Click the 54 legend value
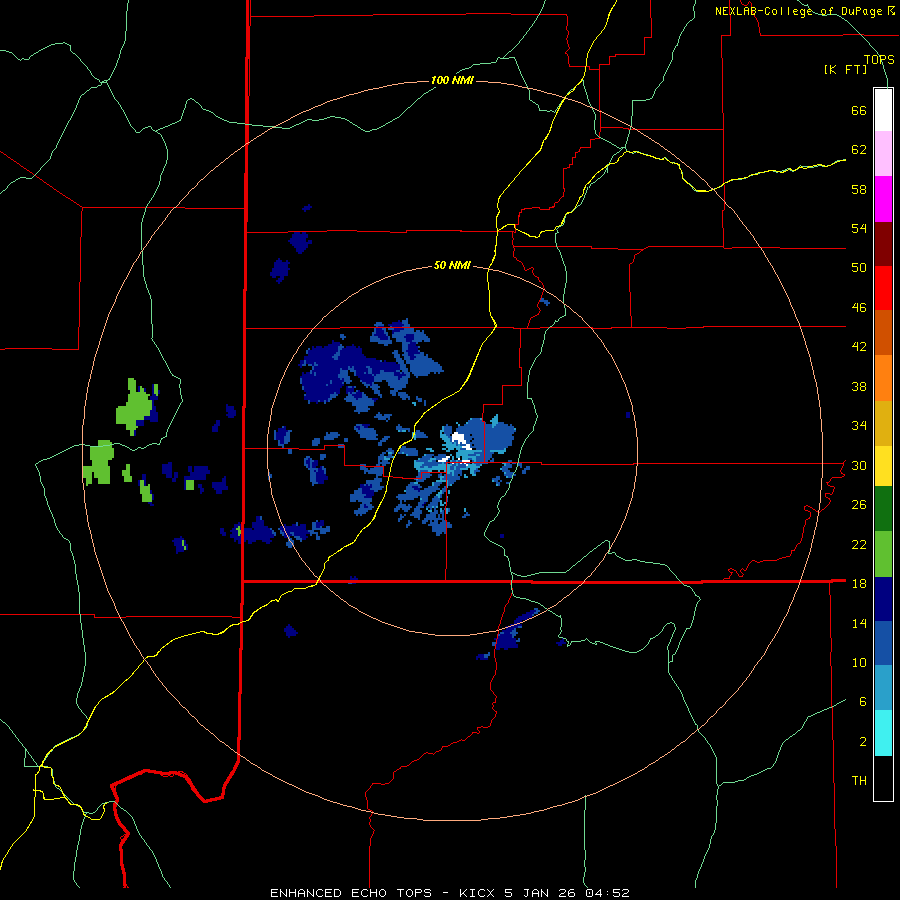 point(859,228)
